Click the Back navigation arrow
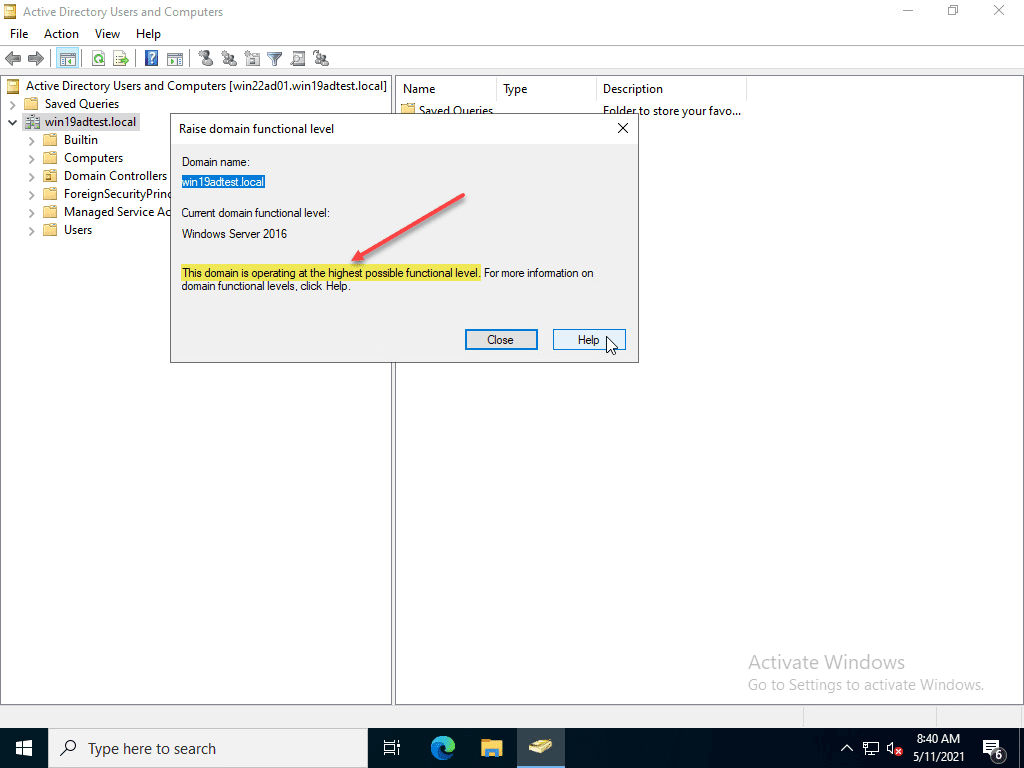1024x768 pixels. point(13,58)
